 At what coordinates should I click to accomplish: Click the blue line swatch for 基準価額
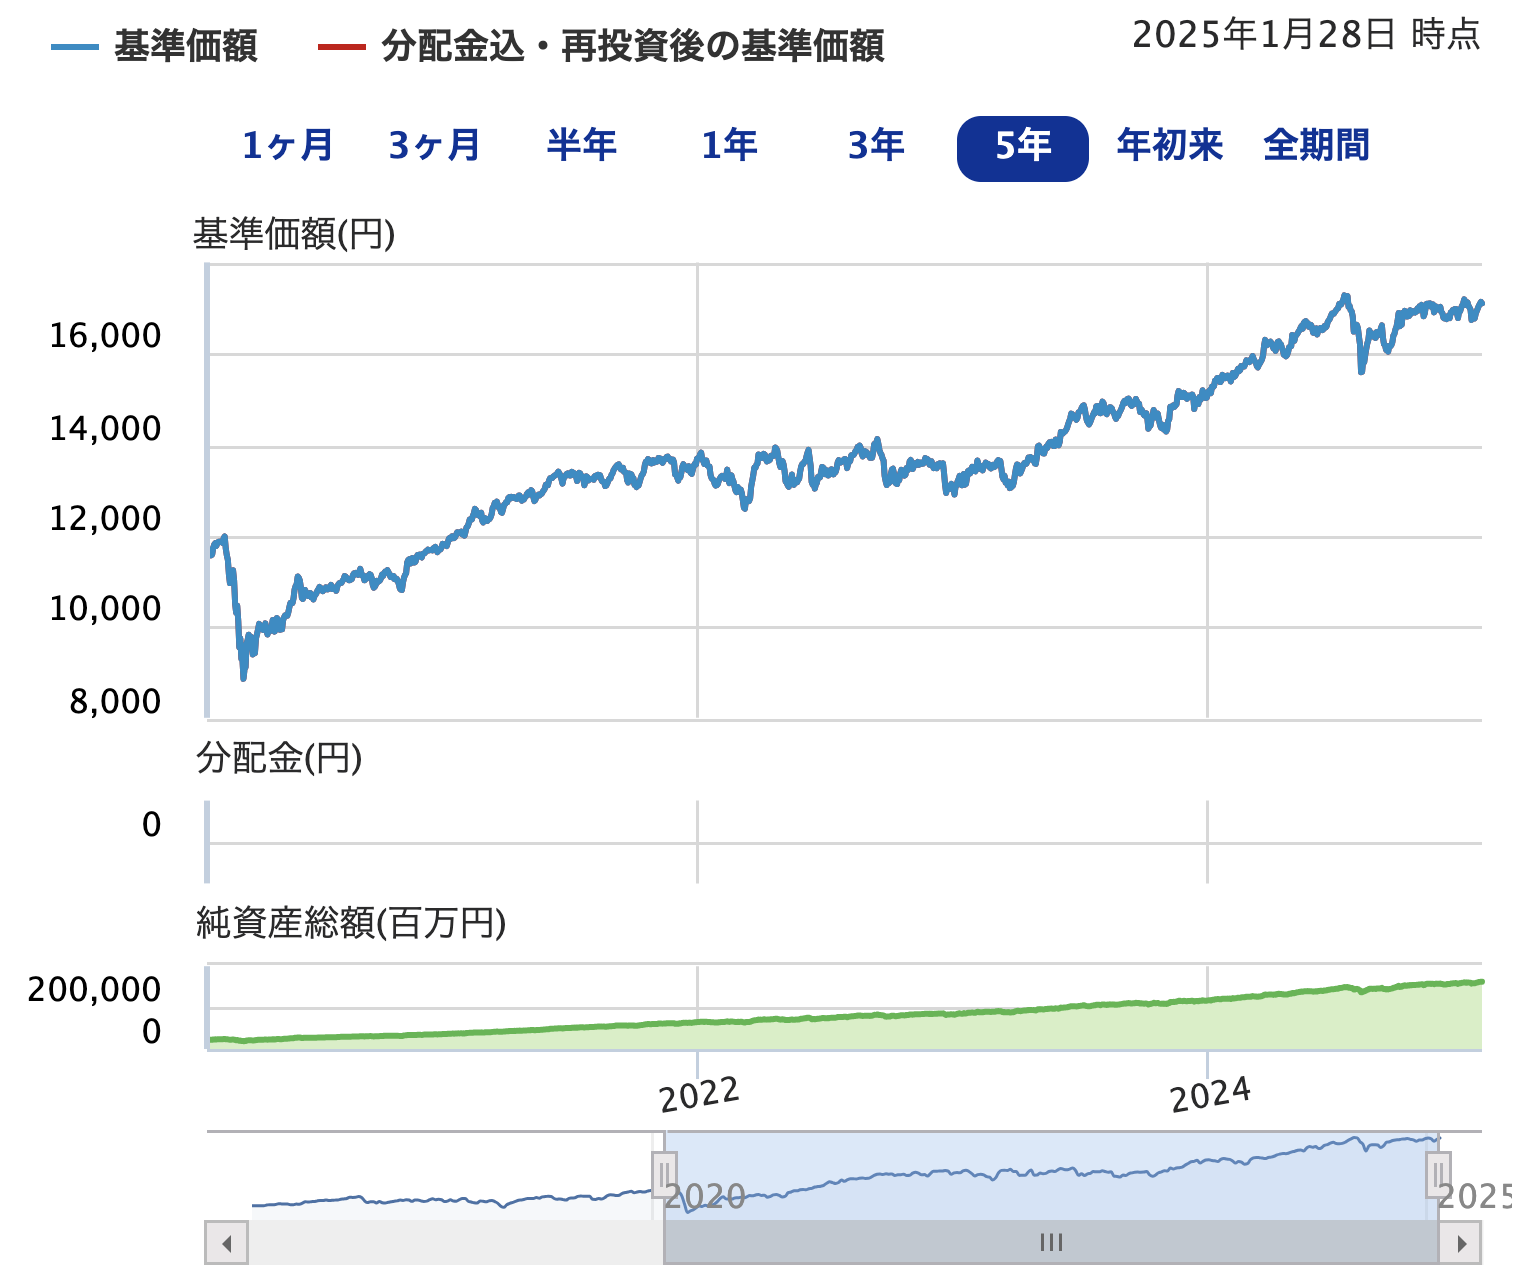point(75,47)
